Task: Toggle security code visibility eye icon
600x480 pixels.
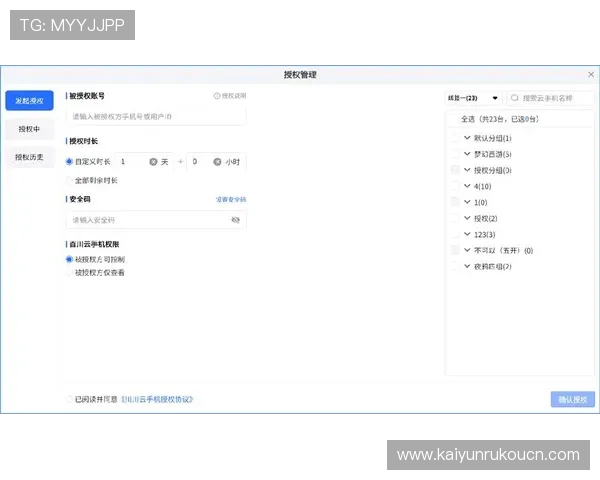Action: coord(235,220)
